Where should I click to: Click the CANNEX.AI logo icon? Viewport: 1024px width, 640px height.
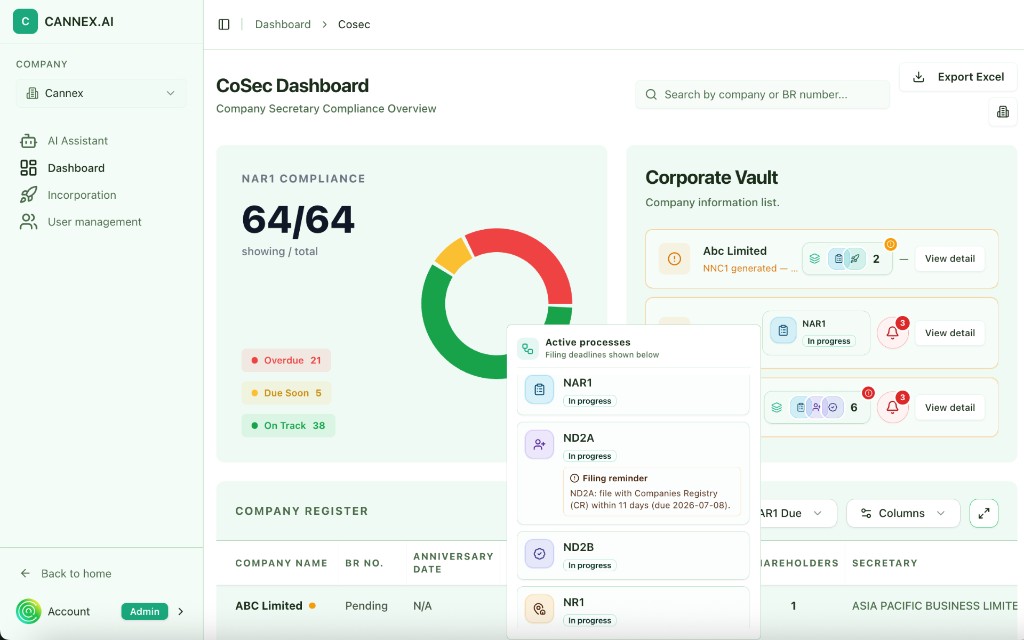pos(25,21)
